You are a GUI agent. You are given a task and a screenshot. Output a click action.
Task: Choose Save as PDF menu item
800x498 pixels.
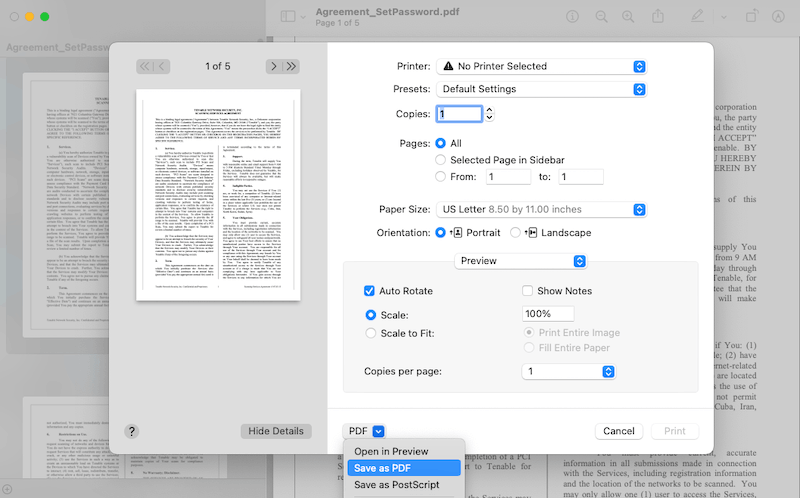[x=404, y=468]
